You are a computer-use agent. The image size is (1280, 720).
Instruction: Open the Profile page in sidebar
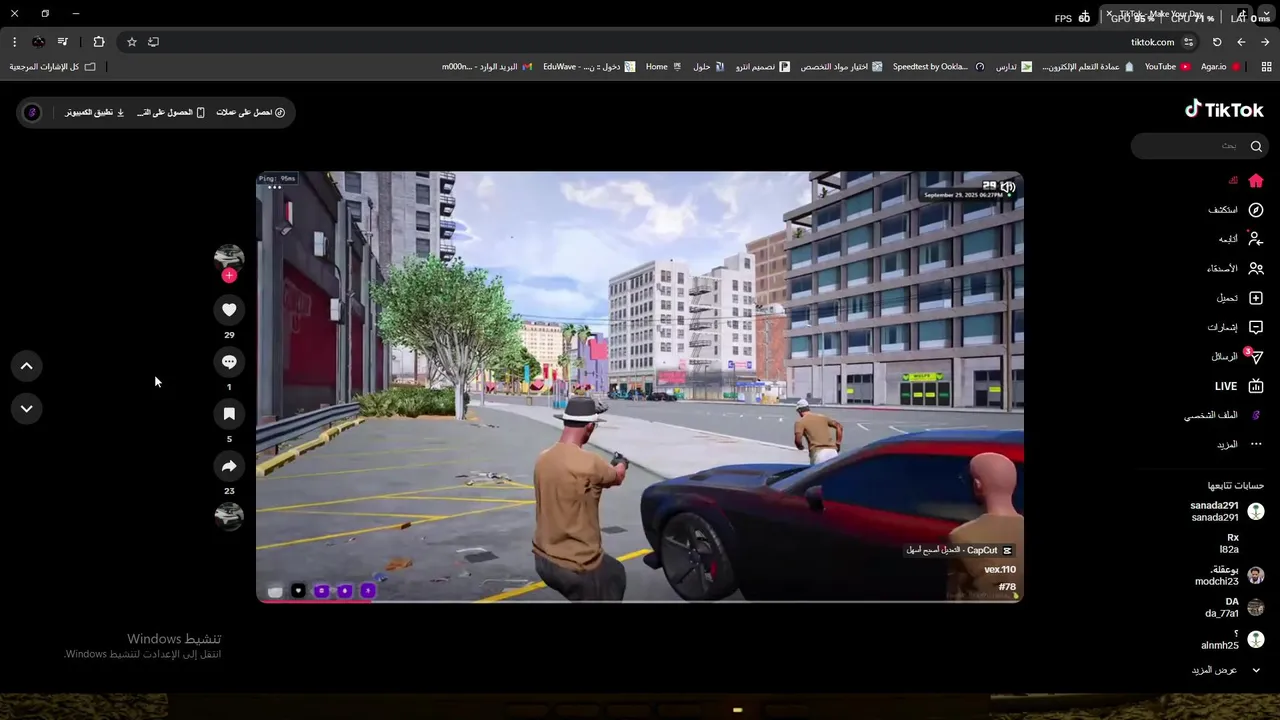click(x=1224, y=415)
